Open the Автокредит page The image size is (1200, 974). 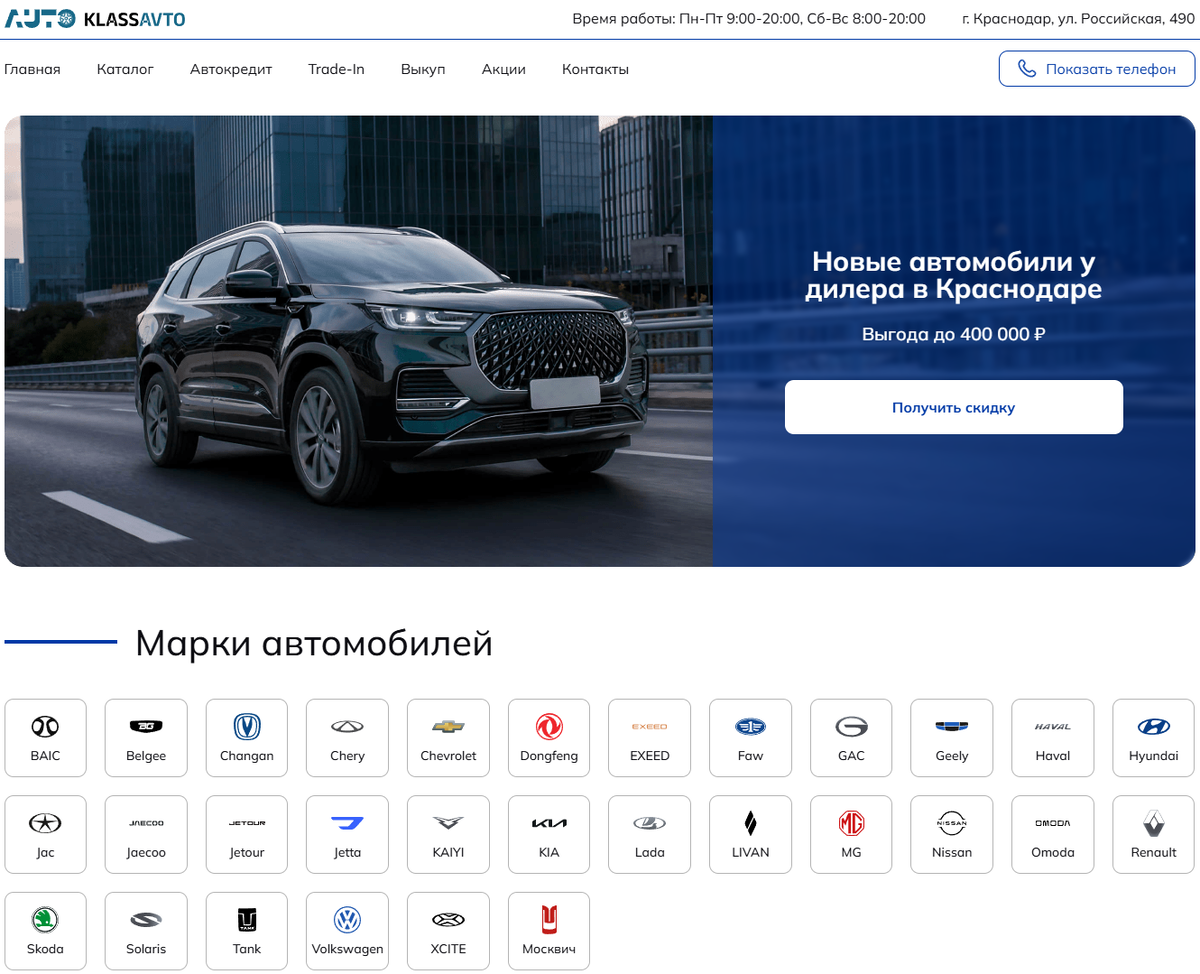(231, 69)
